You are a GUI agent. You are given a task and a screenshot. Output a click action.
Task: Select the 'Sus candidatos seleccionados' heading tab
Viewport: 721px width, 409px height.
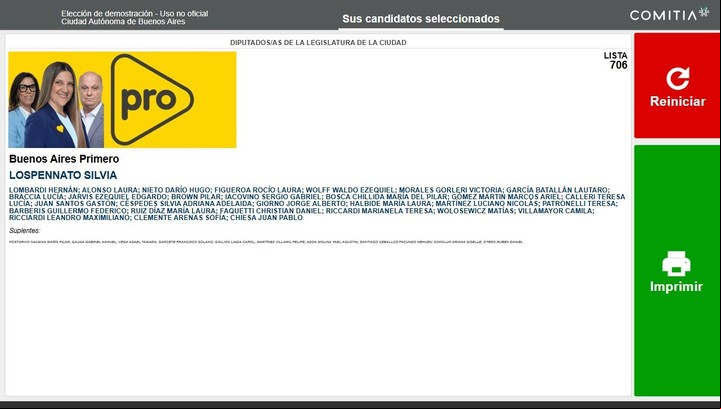click(421, 19)
